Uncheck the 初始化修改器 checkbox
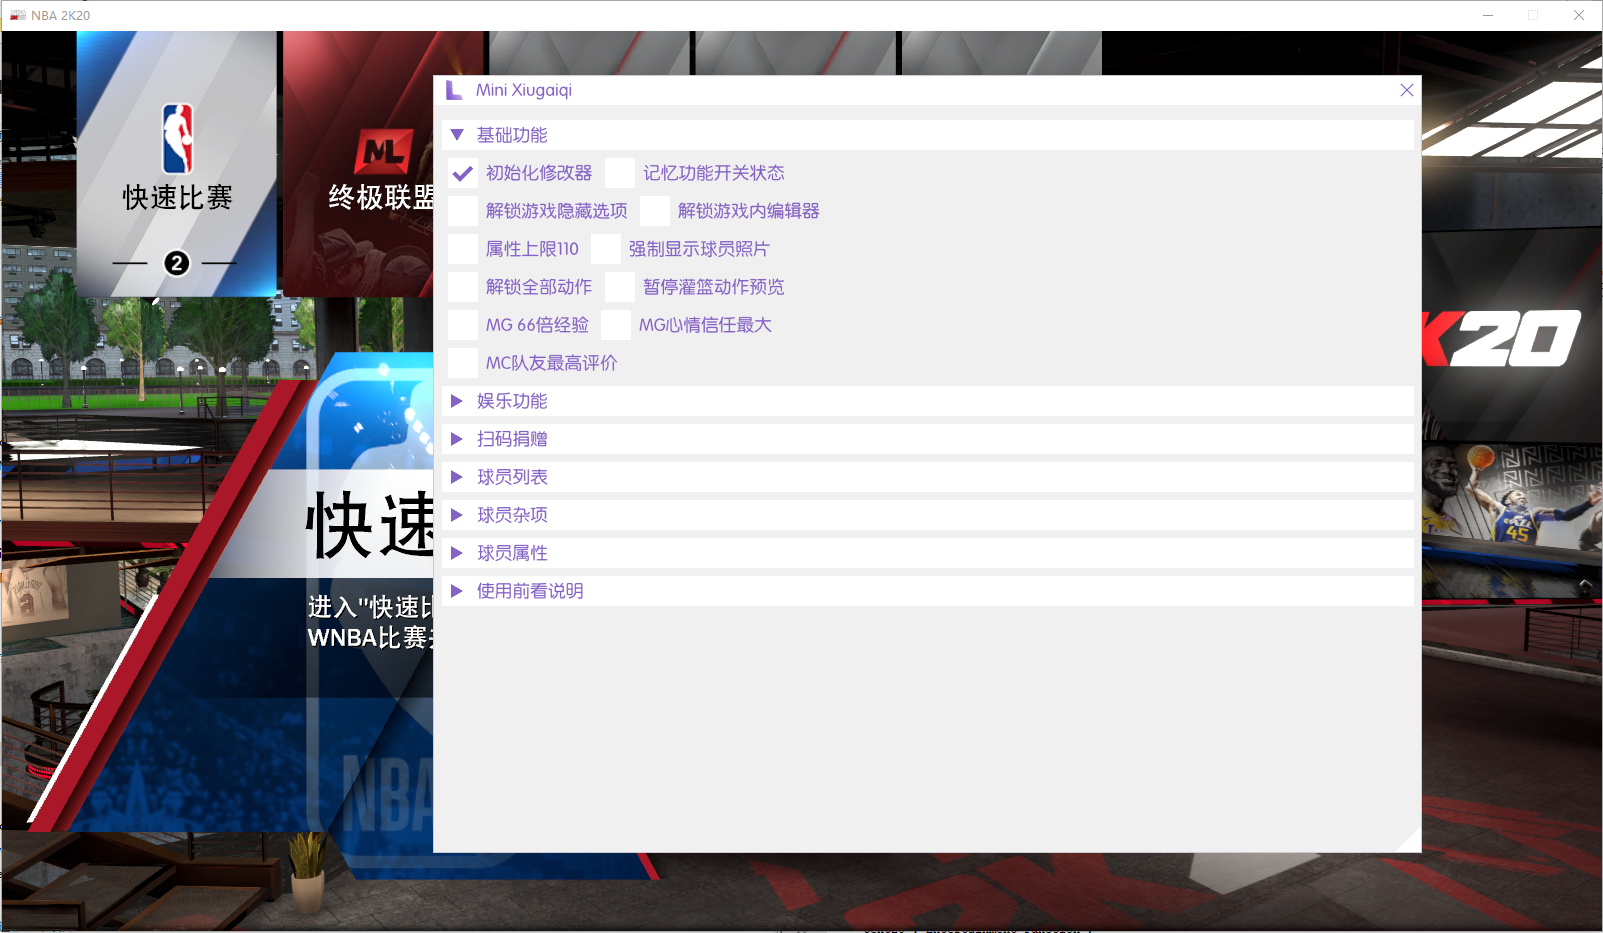This screenshot has height=933, width=1603. click(463, 173)
